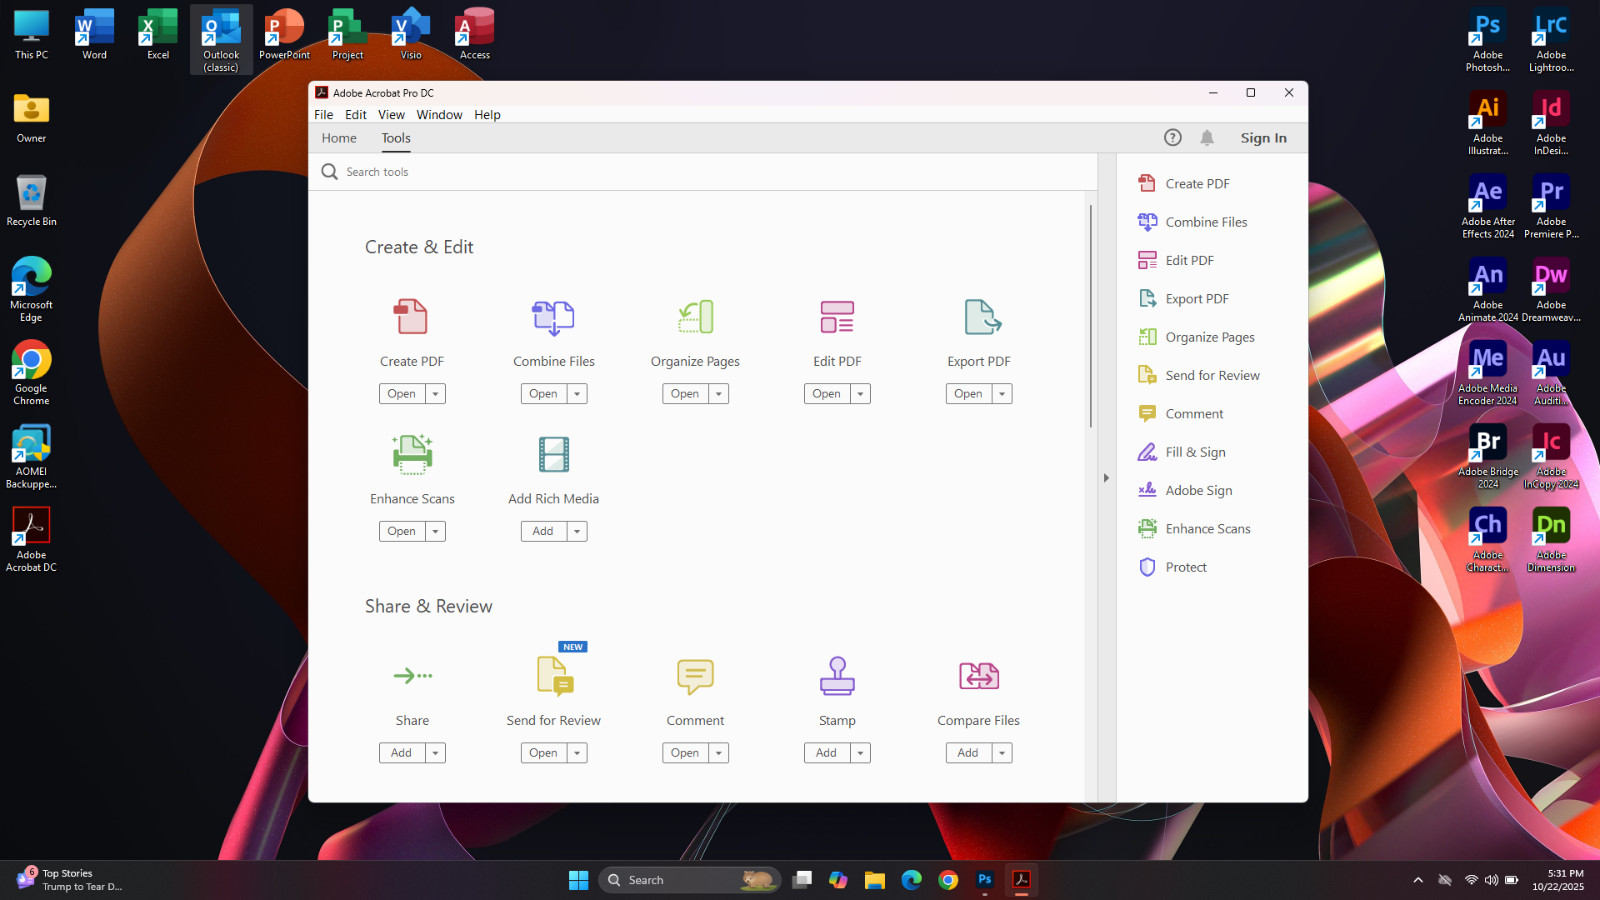Select Create PDF in the right sidebar

1184,184
